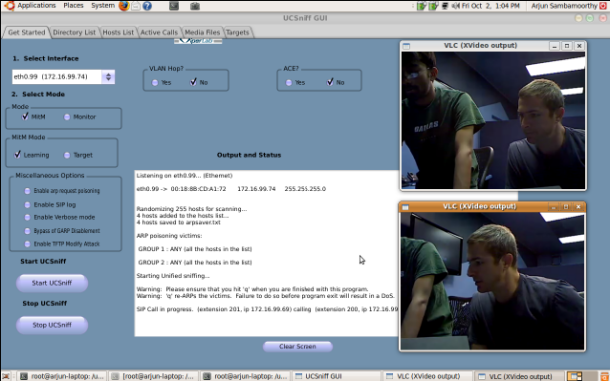Enable SIP log option
610x381 pixels.
pos(27,205)
